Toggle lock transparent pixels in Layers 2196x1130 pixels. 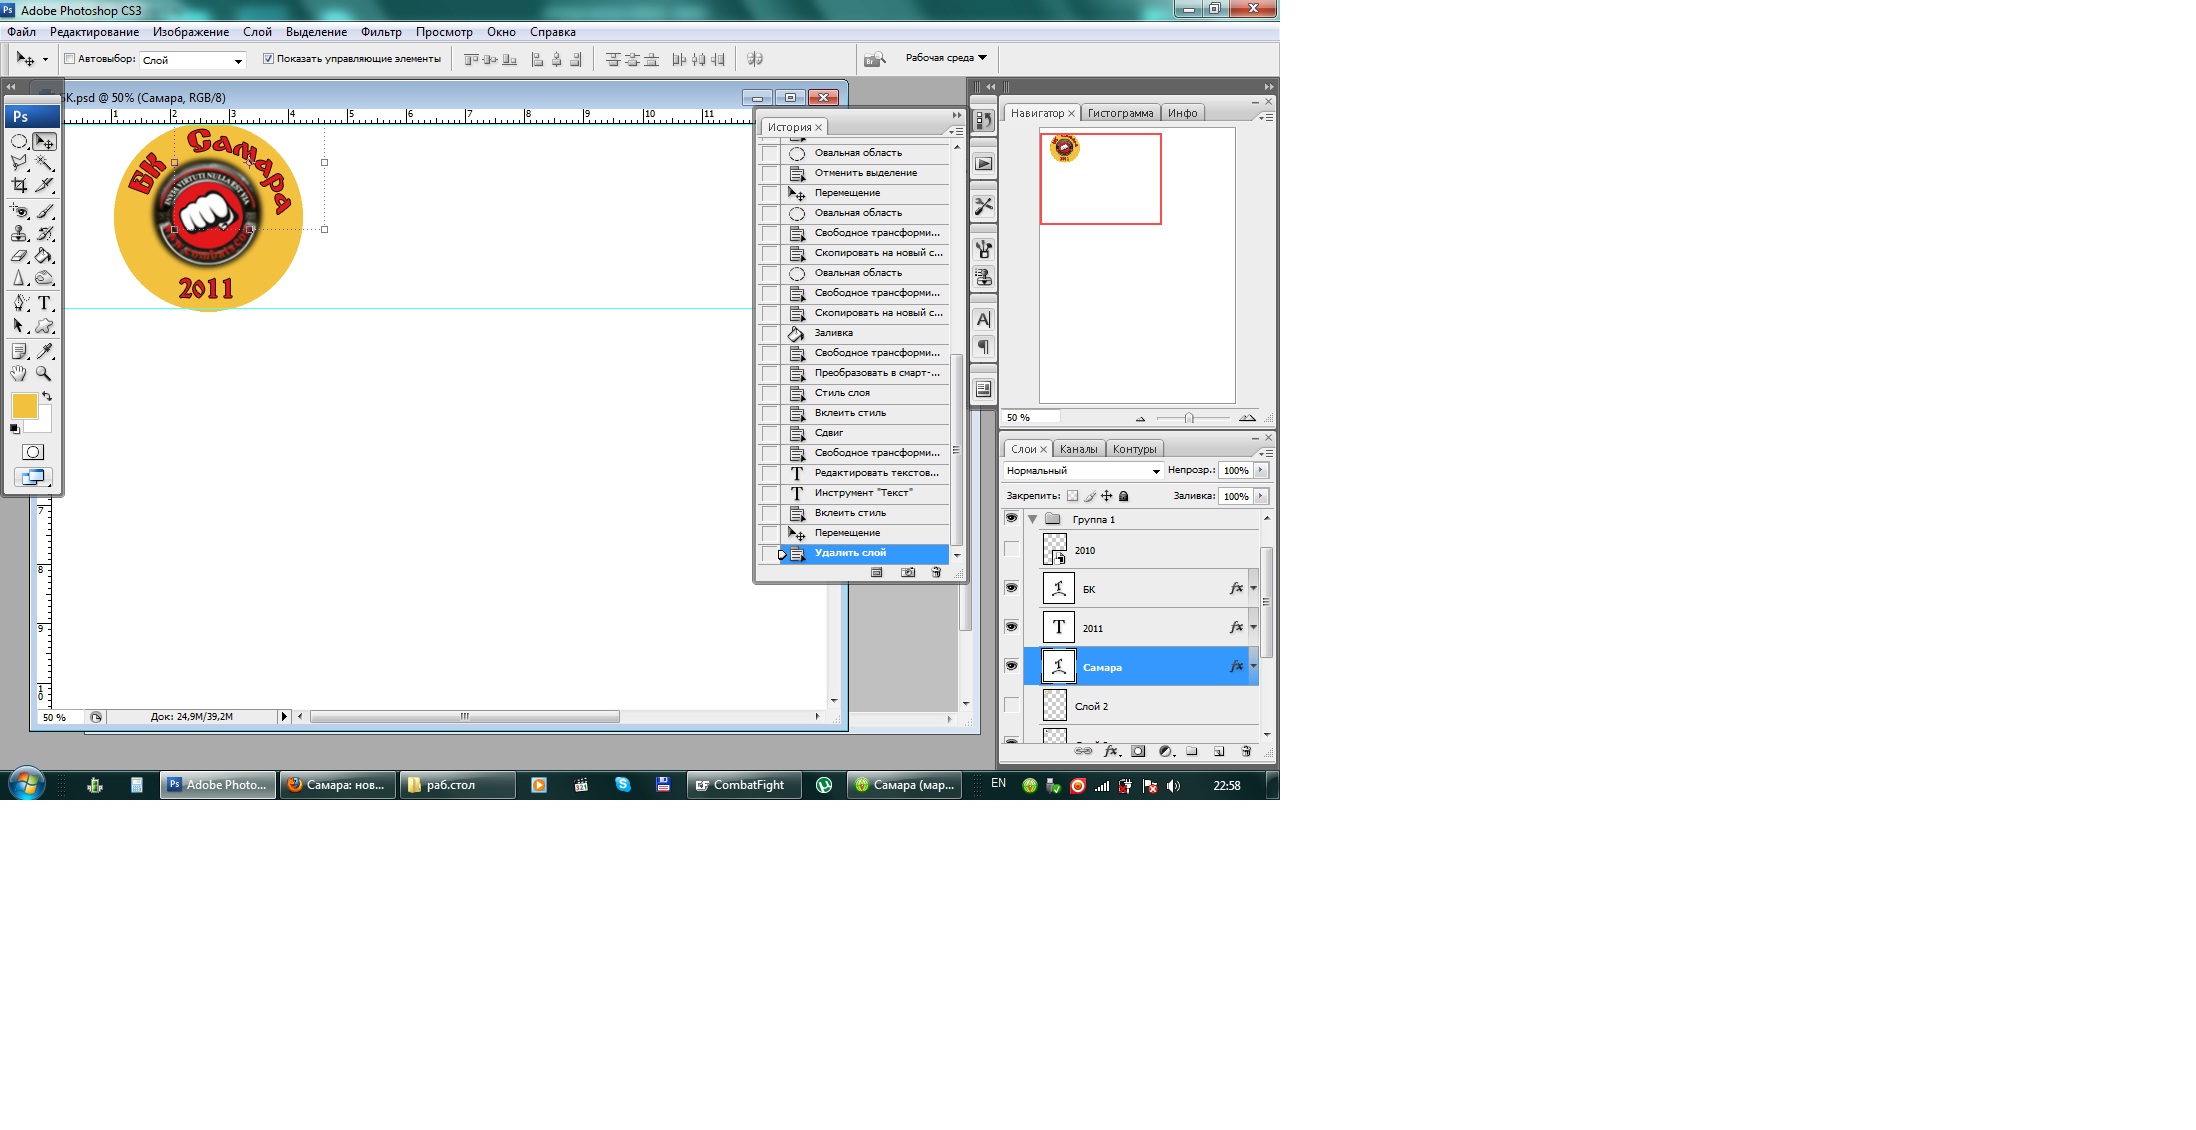pyautogui.click(x=1072, y=496)
